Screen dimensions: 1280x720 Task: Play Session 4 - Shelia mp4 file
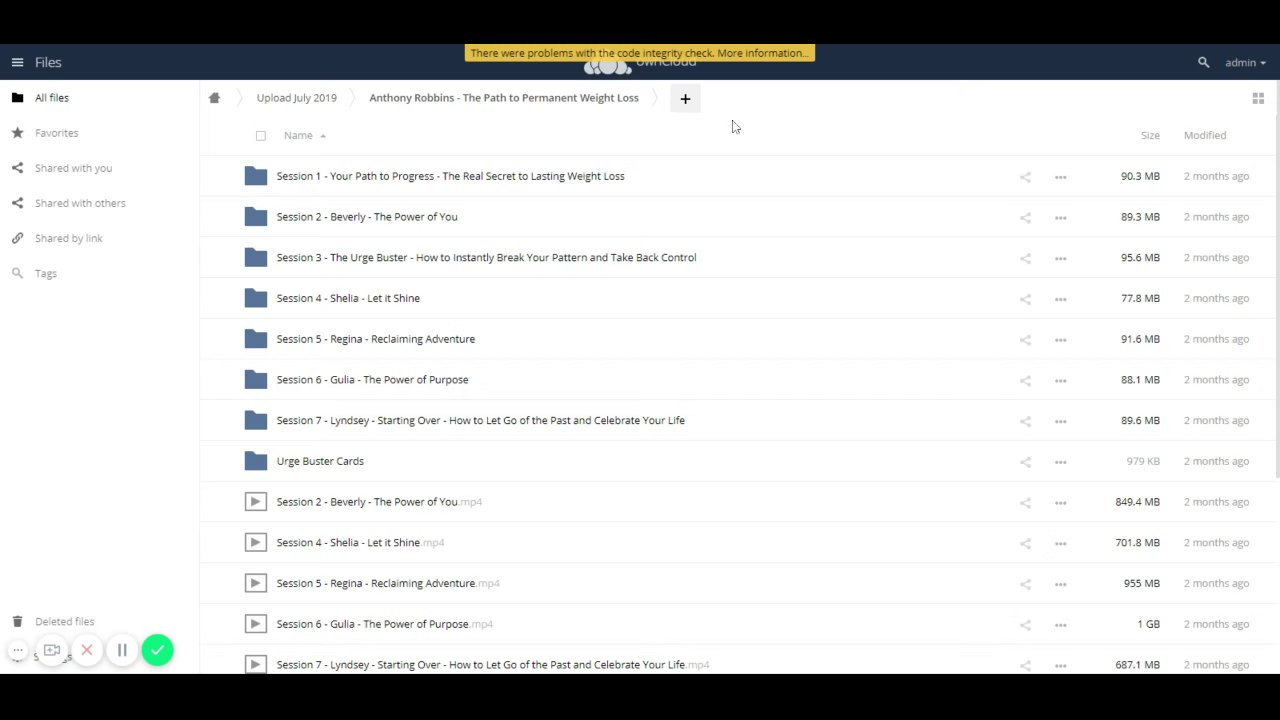click(x=360, y=543)
